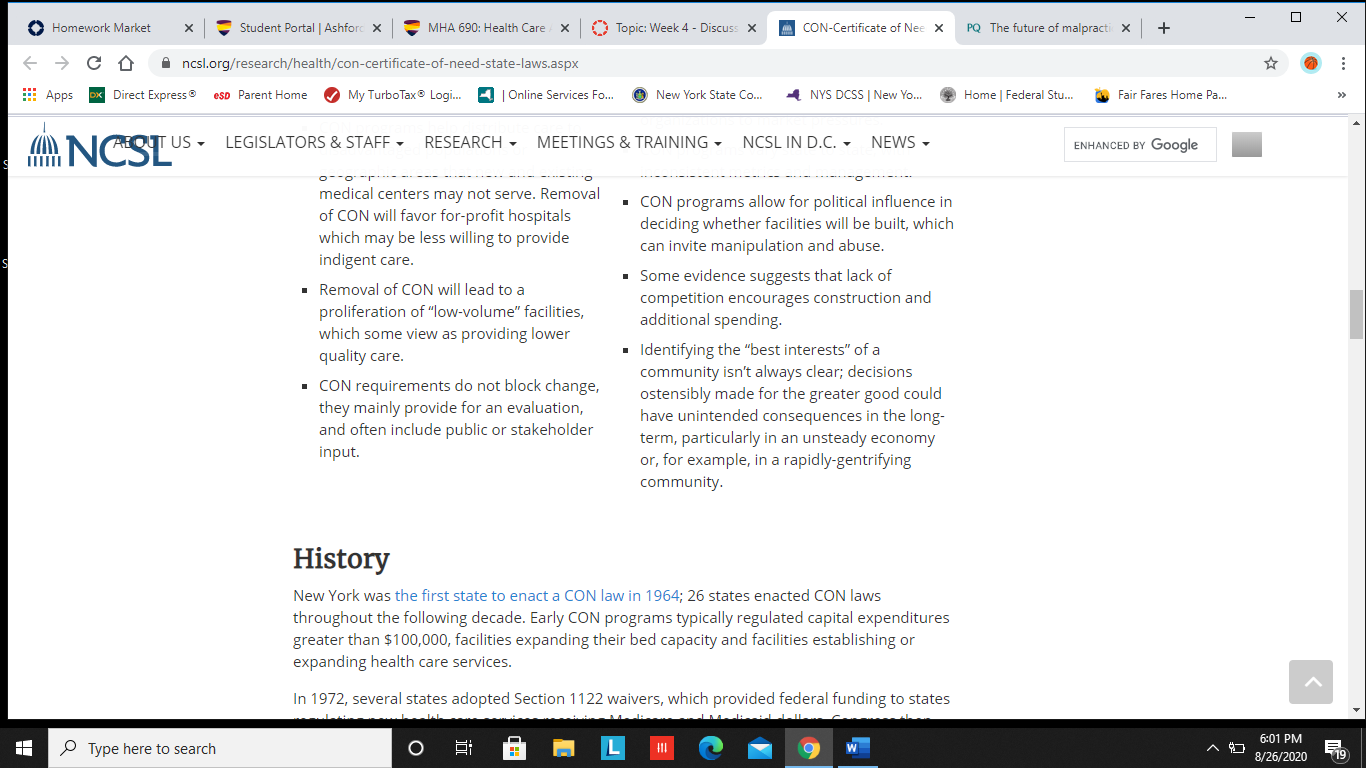Bookmark this page with the star icon
The image size is (1366, 768).
click(1271, 63)
